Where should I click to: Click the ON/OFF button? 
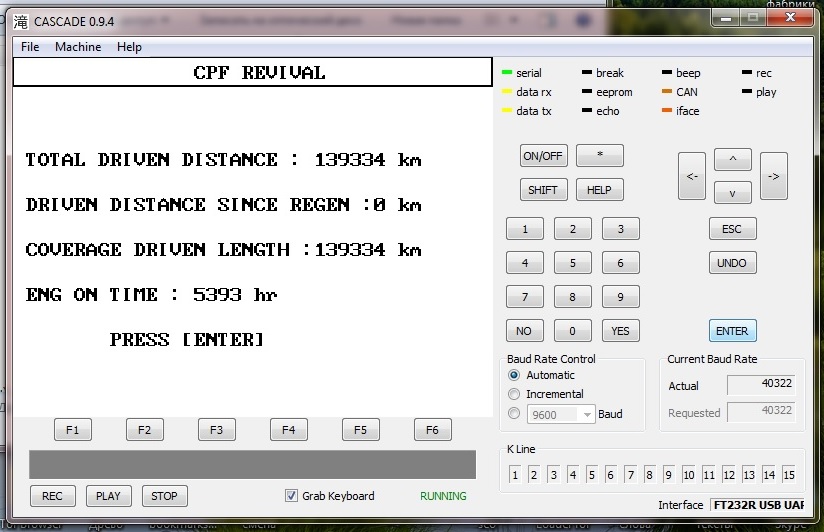[543, 156]
